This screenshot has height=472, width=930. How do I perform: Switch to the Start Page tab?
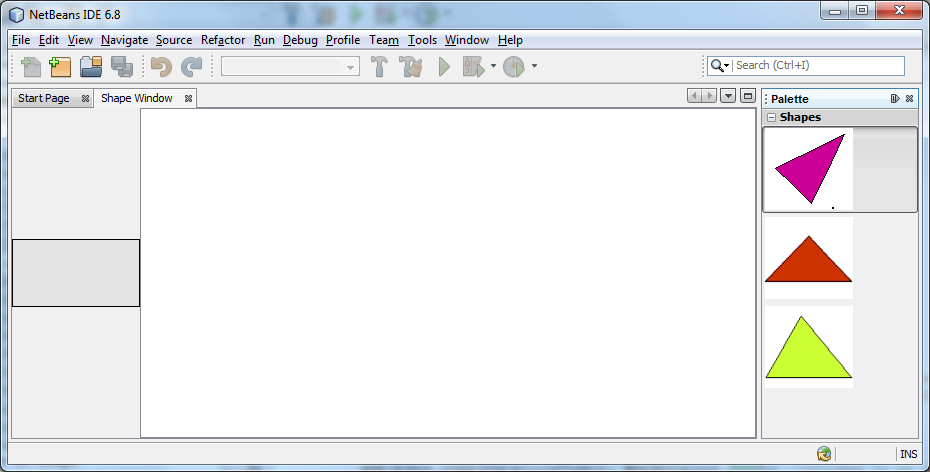coord(44,98)
